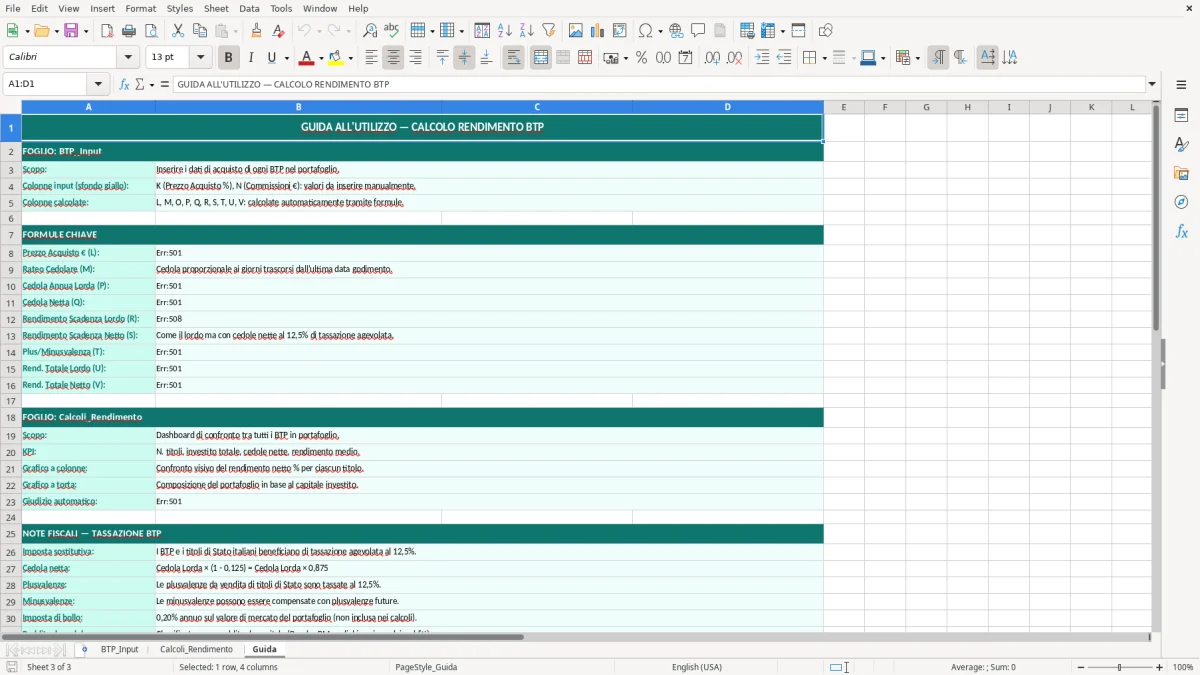
Task: Toggle Underline formatting
Action: (271, 58)
